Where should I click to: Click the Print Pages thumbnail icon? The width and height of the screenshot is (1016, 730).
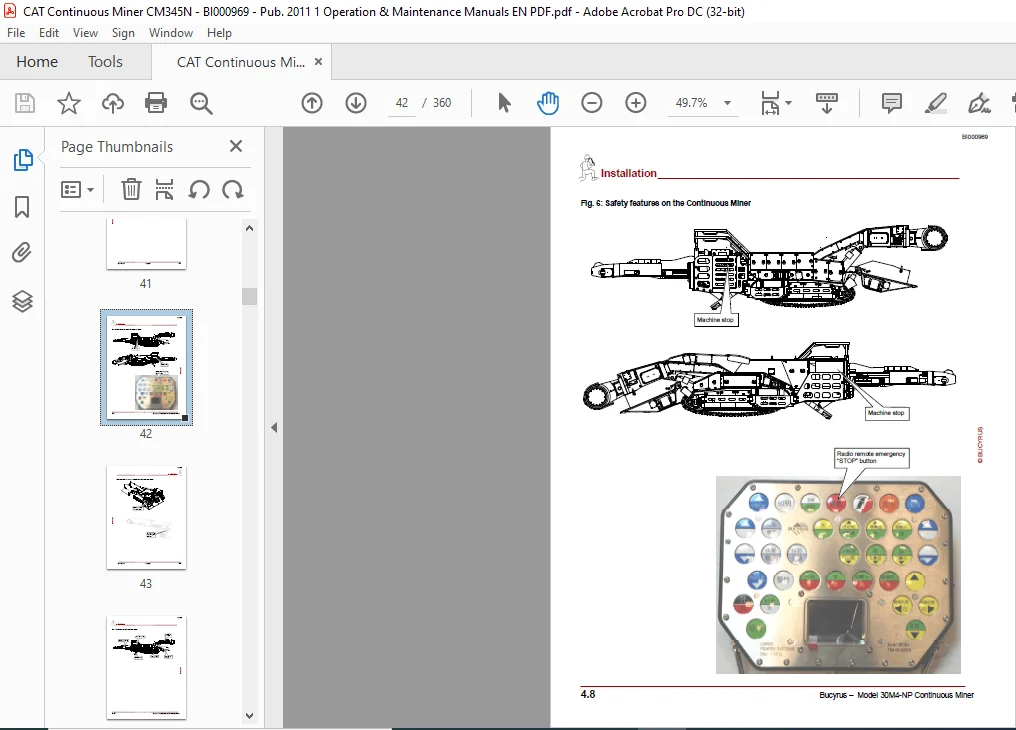coord(165,190)
